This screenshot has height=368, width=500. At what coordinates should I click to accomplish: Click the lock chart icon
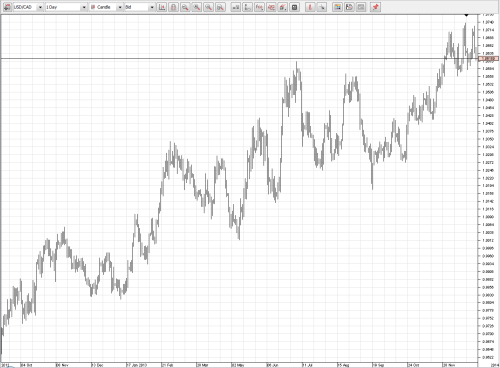(173, 7)
